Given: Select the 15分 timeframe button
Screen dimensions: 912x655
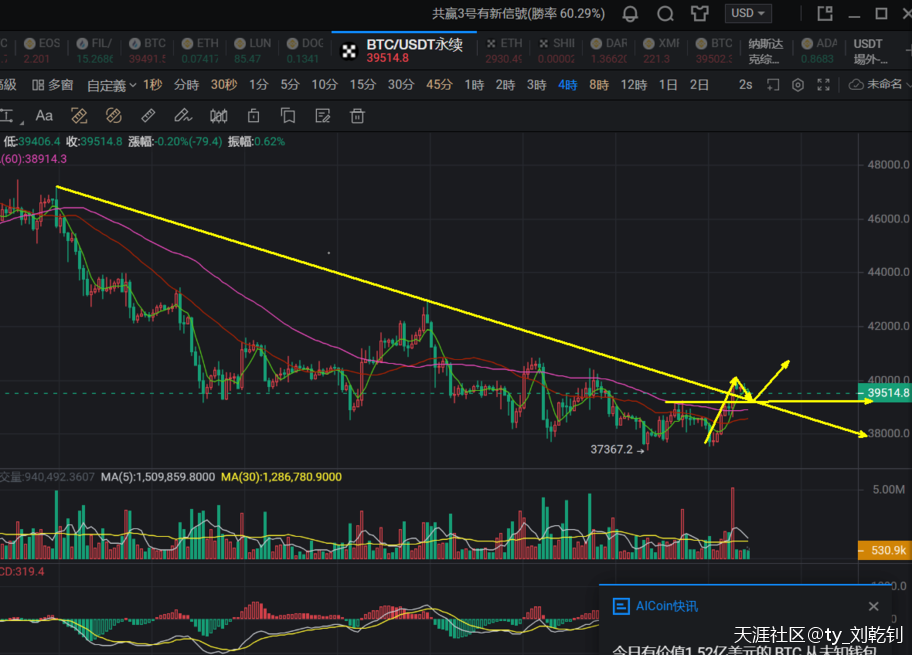Looking at the screenshot, I should point(362,85).
